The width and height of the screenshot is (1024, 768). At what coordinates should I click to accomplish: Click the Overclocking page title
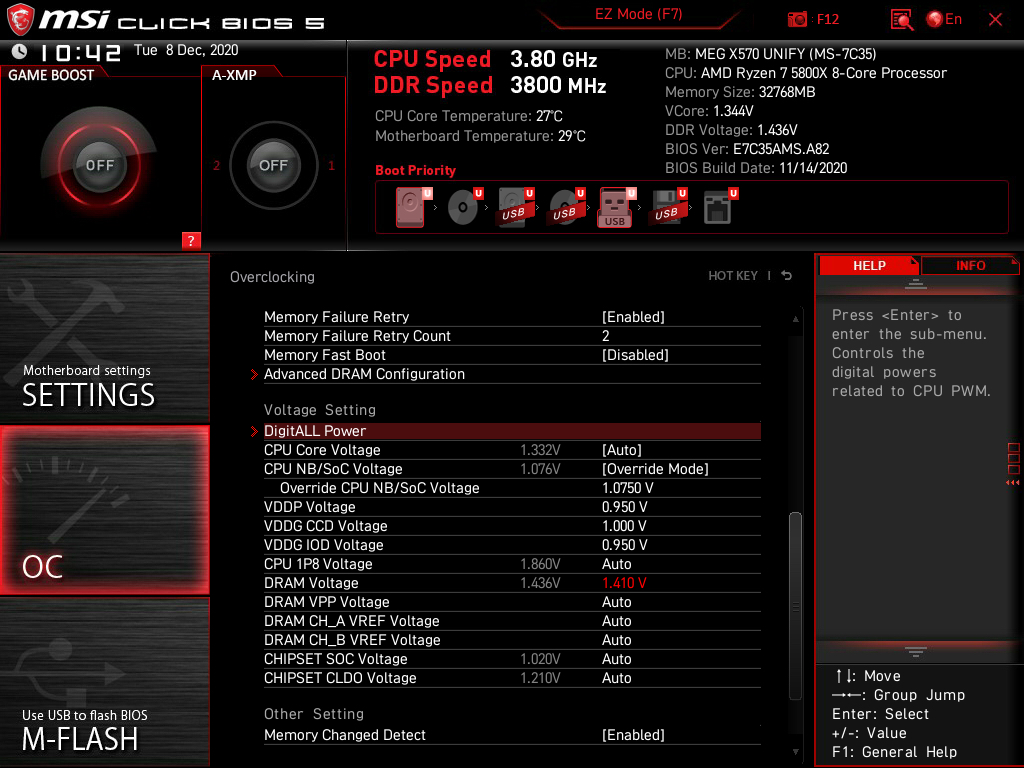(272, 277)
